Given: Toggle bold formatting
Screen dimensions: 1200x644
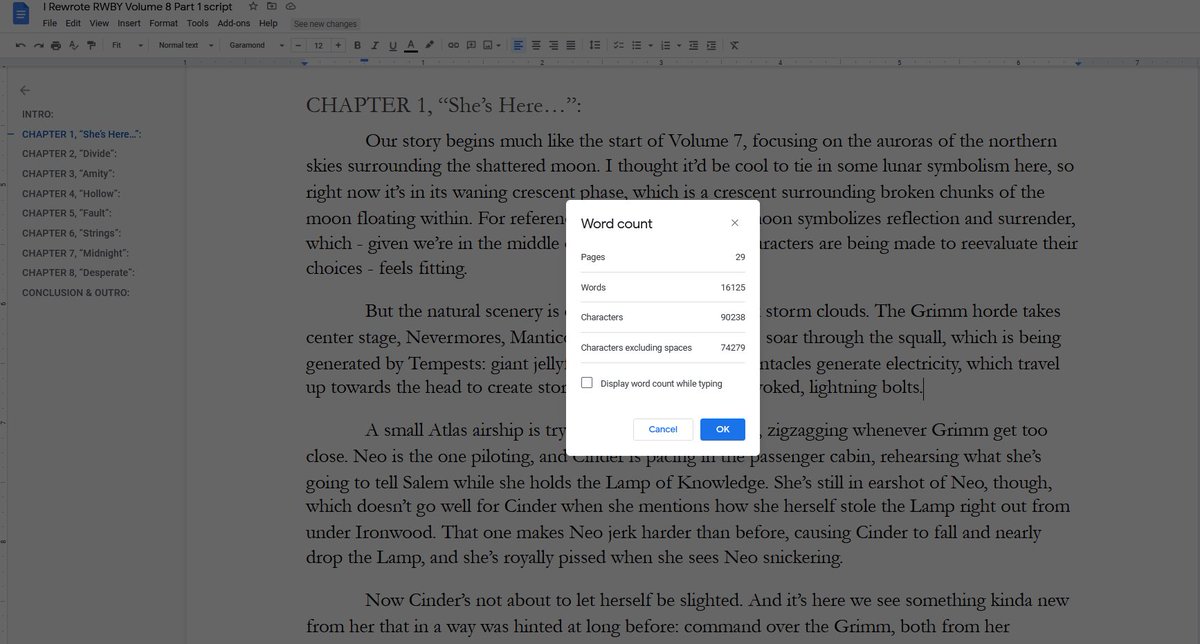Looking at the screenshot, I should point(357,45).
